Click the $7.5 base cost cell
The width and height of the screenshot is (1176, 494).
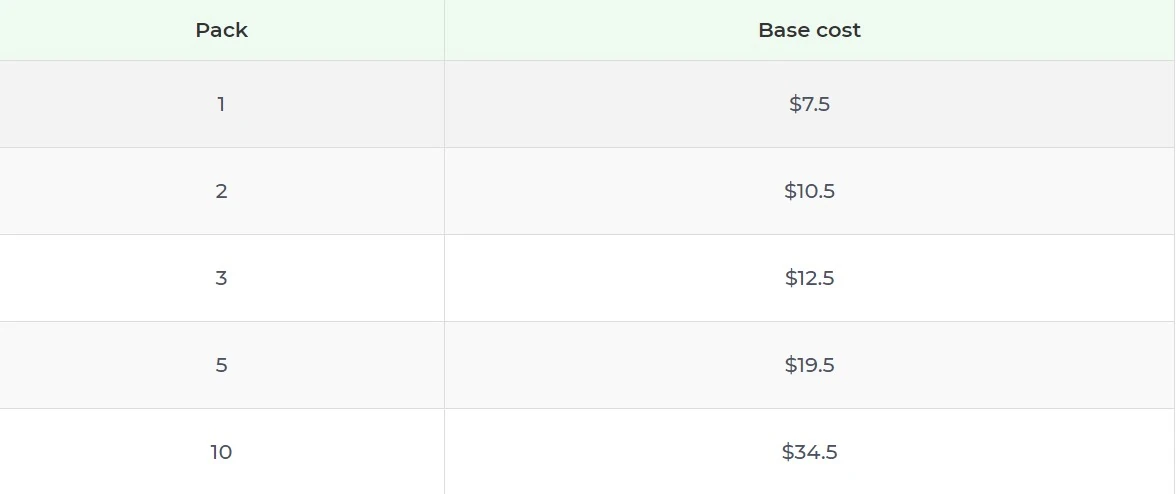coord(809,104)
